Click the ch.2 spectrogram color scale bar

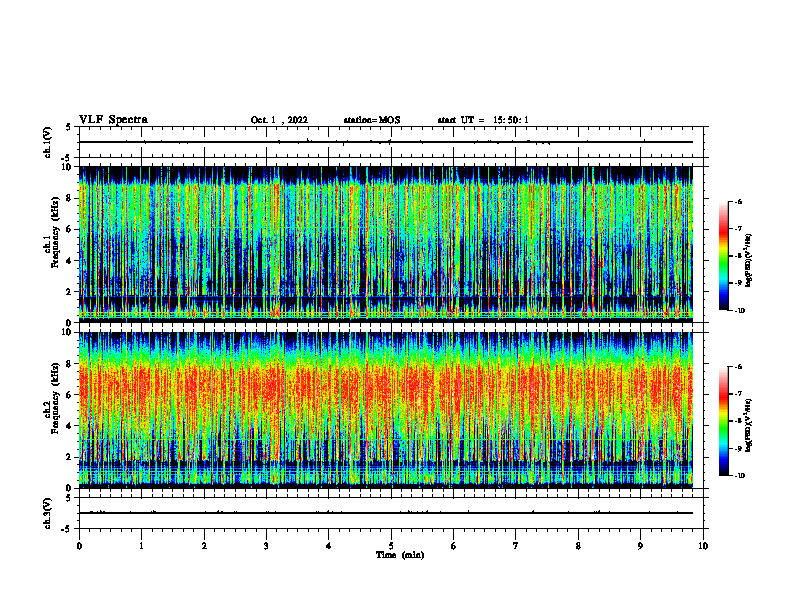tap(724, 421)
